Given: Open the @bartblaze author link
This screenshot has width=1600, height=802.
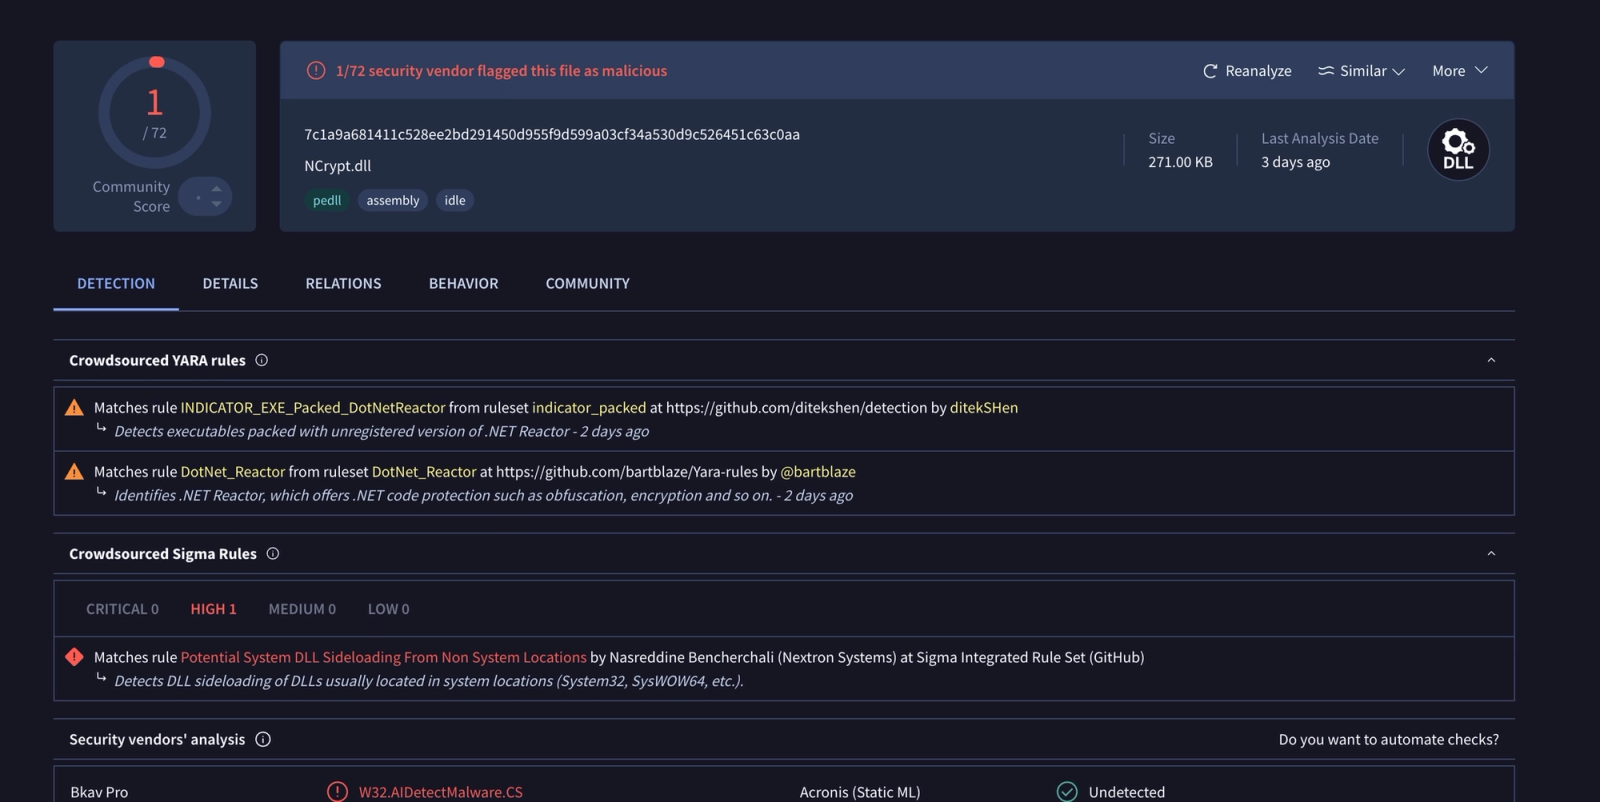Looking at the screenshot, I should coord(818,472).
